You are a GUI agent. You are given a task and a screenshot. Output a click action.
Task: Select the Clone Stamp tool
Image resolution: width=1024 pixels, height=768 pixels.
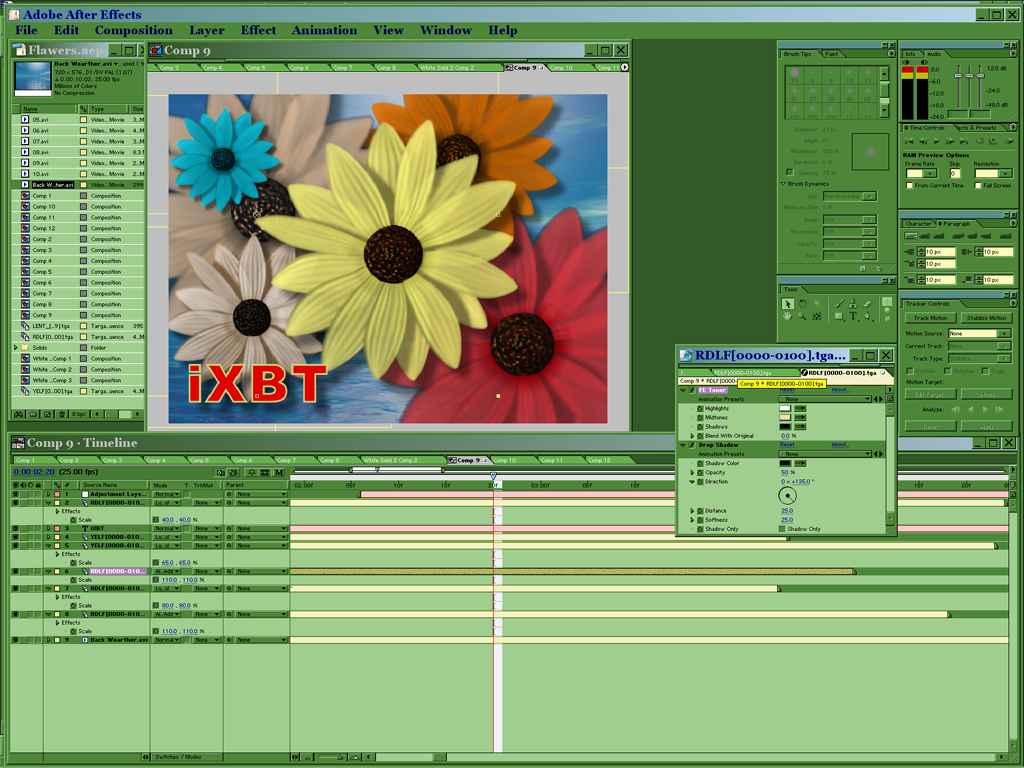pyautogui.click(x=853, y=303)
